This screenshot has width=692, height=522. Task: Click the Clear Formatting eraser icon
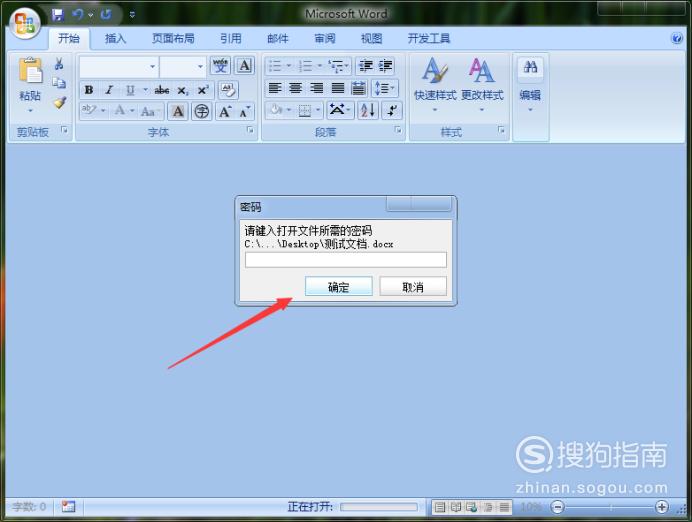click(228, 90)
